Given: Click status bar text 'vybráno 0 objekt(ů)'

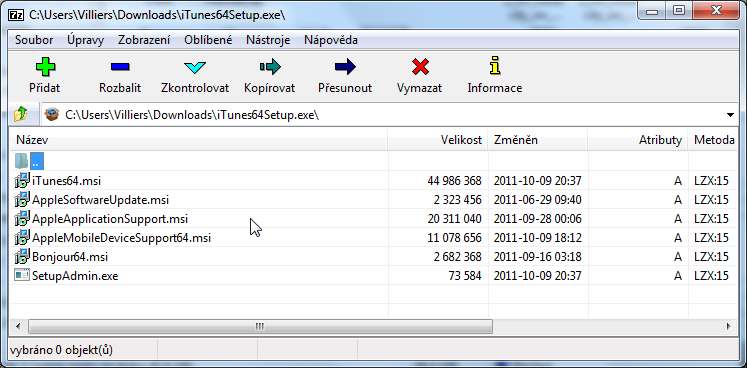Looking at the screenshot, I should point(61,350).
